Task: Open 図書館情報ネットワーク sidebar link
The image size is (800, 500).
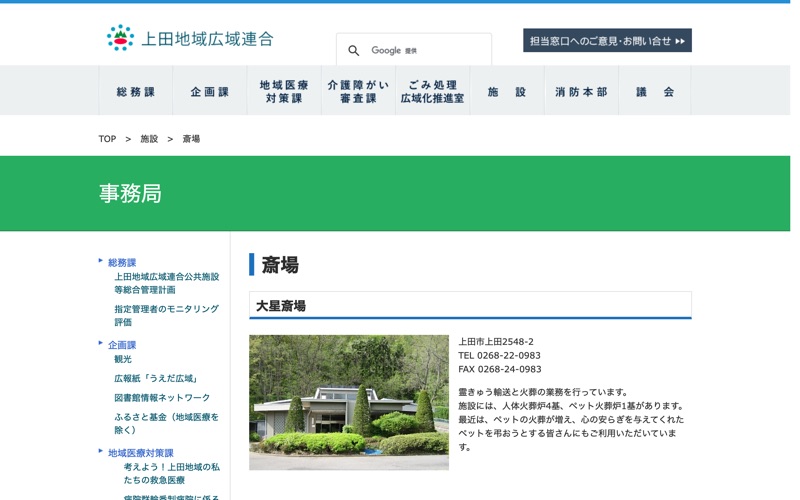Action: click(162, 397)
